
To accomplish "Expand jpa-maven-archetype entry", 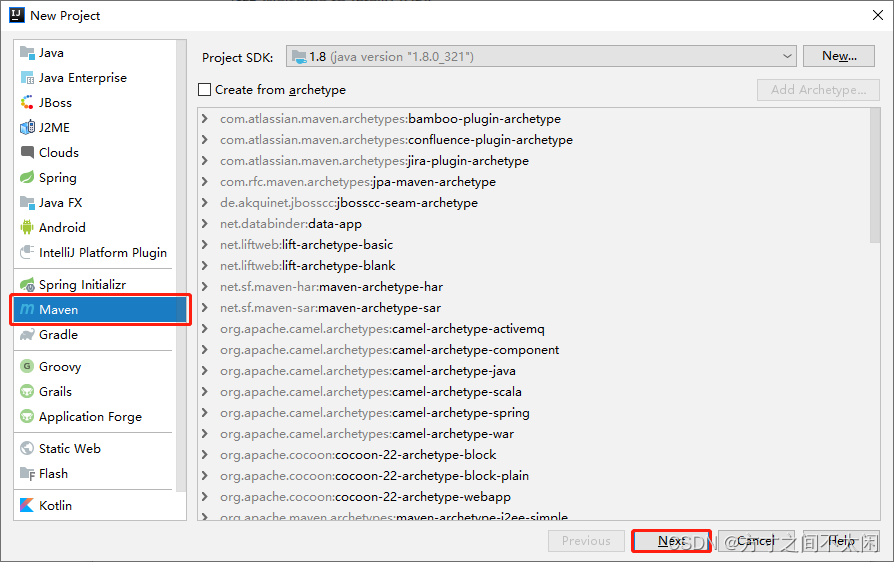I will pyautogui.click(x=205, y=182).
